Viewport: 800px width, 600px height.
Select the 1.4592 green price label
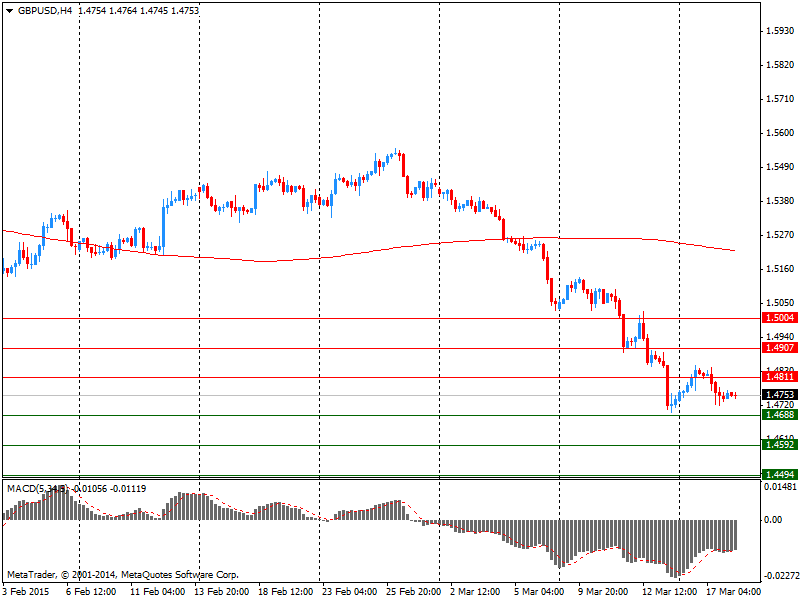tap(780, 444)
